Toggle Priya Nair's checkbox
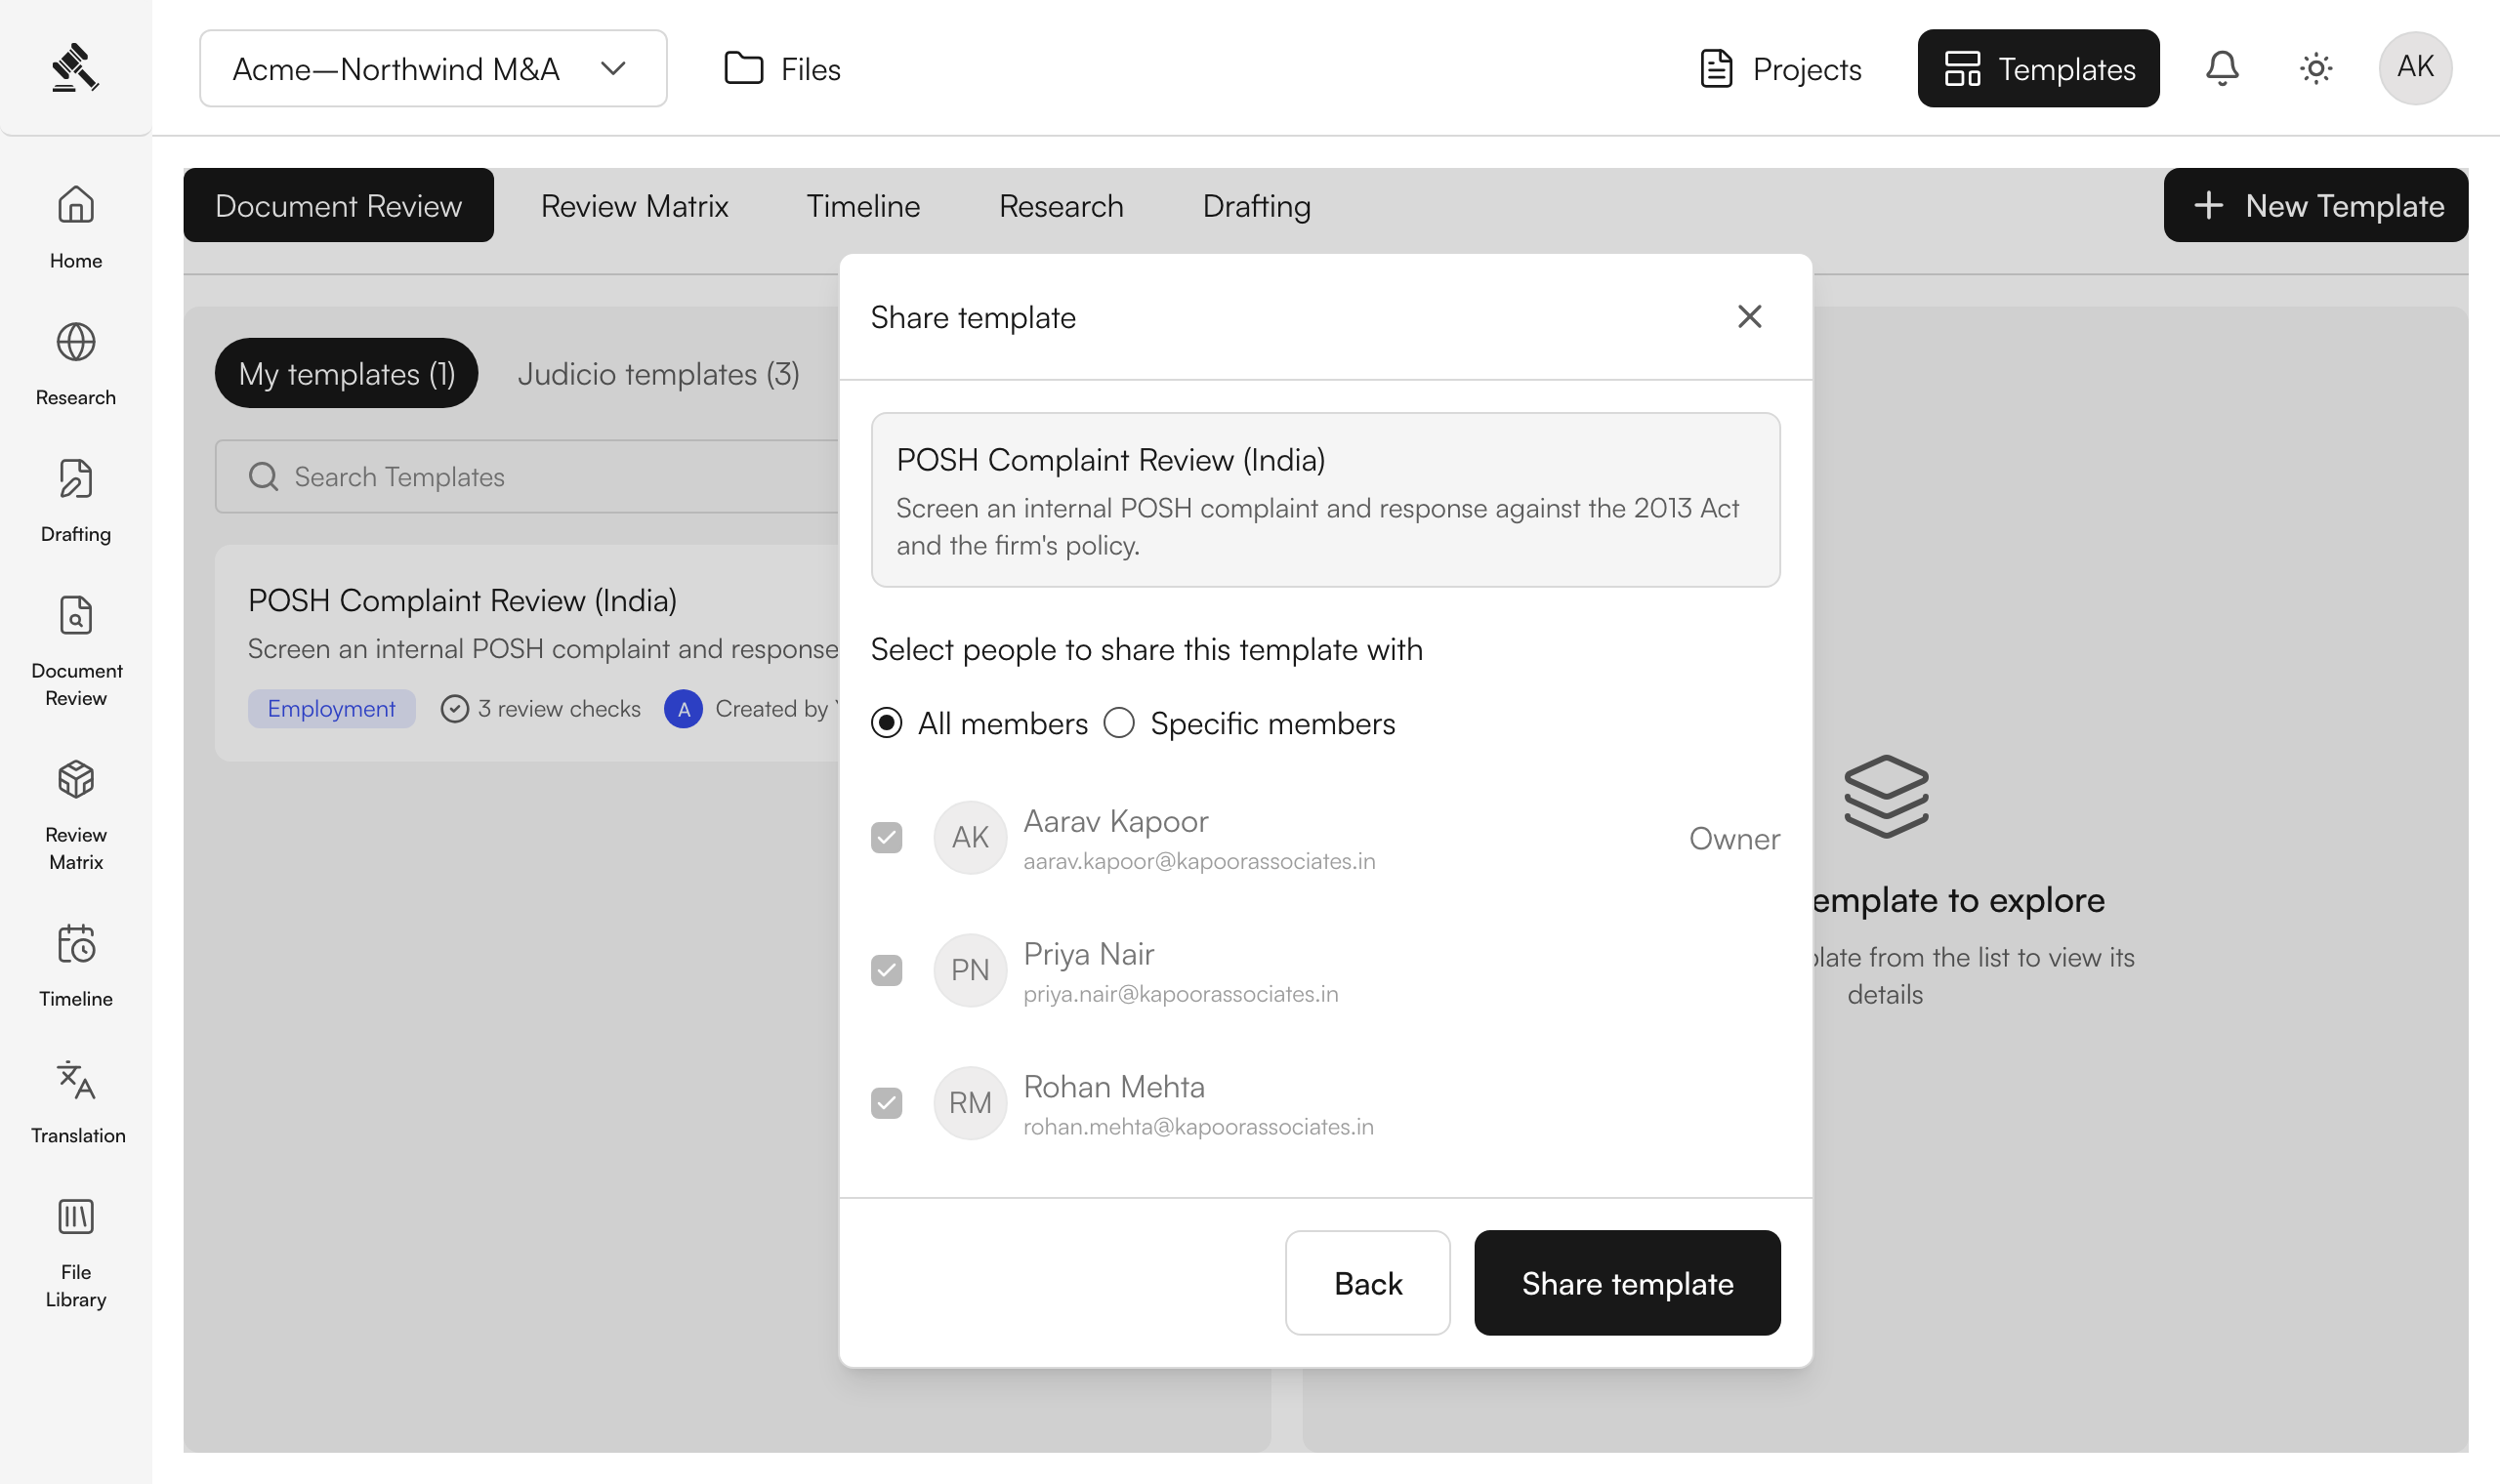 click(886, 970)
